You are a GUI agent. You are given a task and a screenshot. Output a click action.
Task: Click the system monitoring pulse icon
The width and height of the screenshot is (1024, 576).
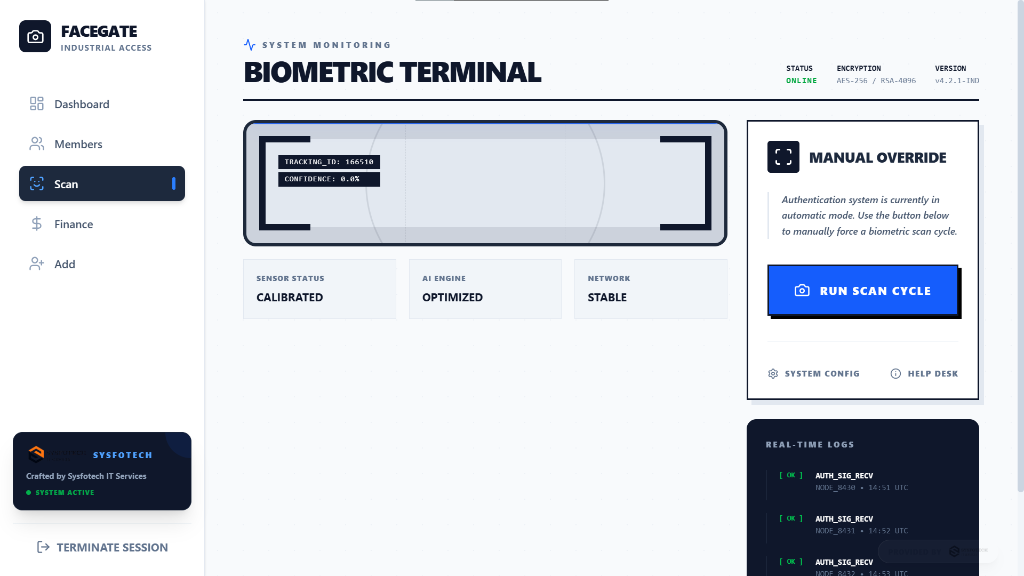[249, 45]
